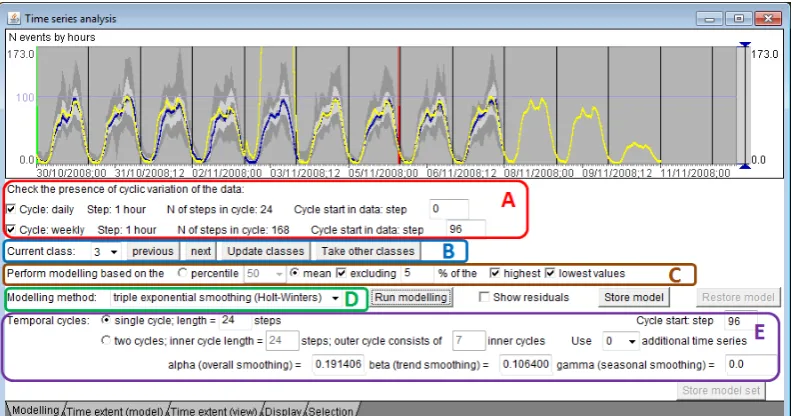Go to the next class
Image resolution: width=791 pixels, height=416 pixels.
click(x=201, y=251)
